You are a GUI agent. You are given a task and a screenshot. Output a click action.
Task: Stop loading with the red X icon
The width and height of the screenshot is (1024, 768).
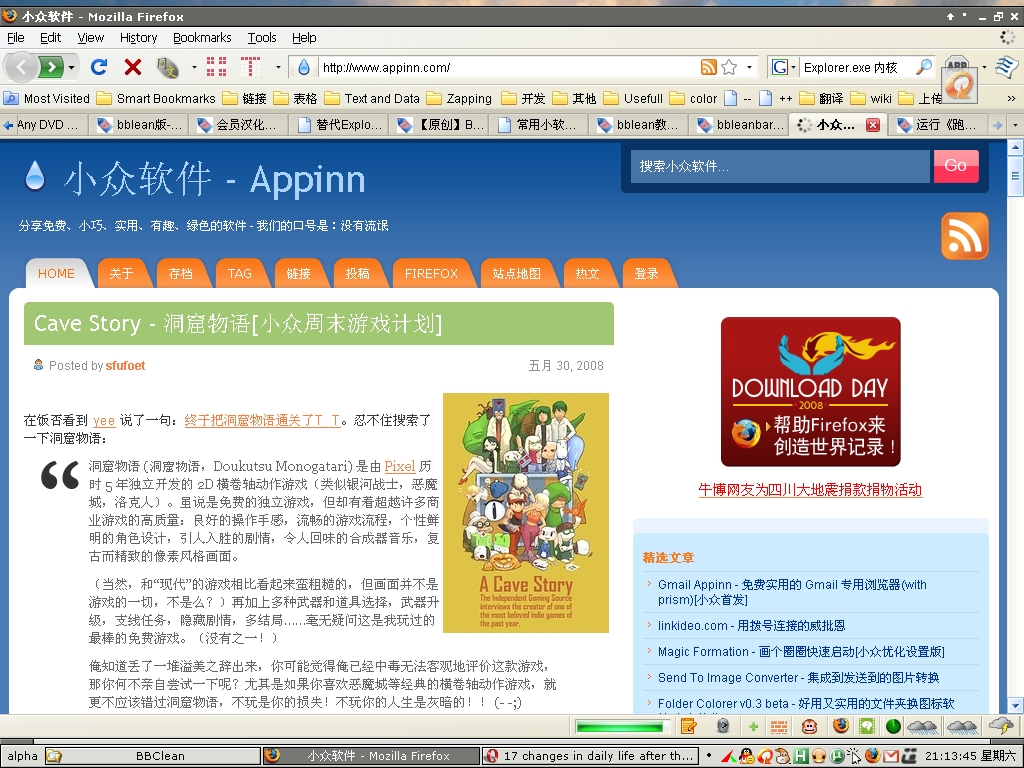point(133,67)
